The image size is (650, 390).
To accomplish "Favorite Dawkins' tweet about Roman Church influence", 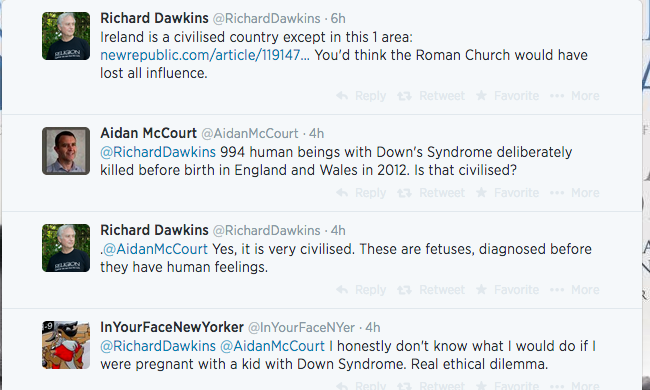I will [x=507, y=96].
